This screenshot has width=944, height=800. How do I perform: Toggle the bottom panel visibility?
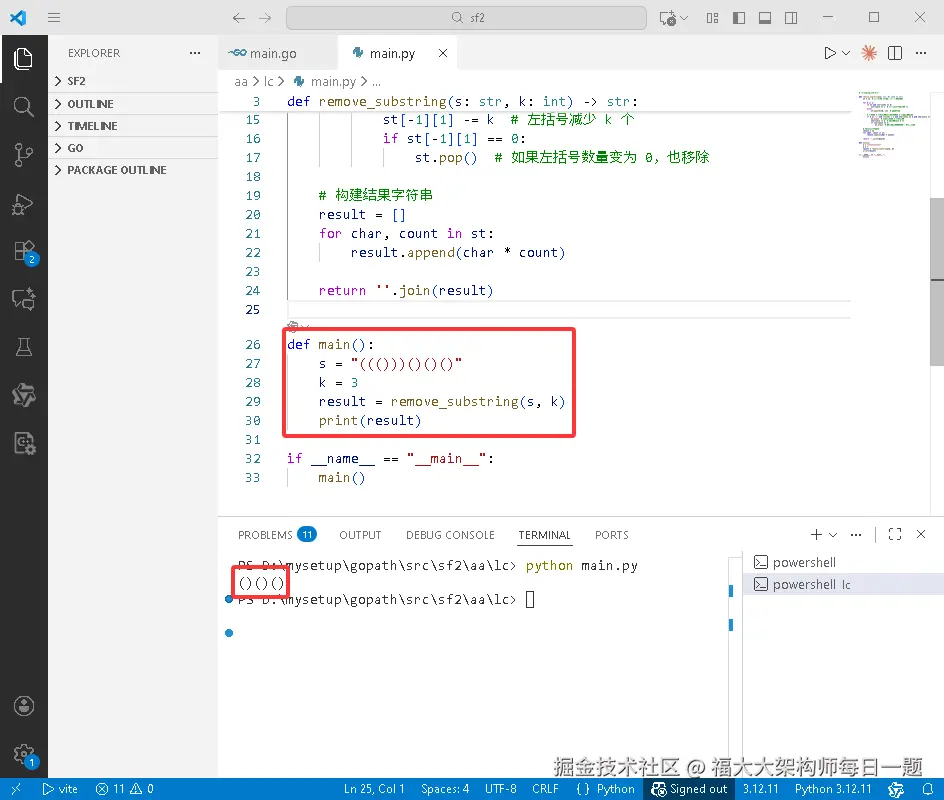pyautogui.click(x=765, y=17)
